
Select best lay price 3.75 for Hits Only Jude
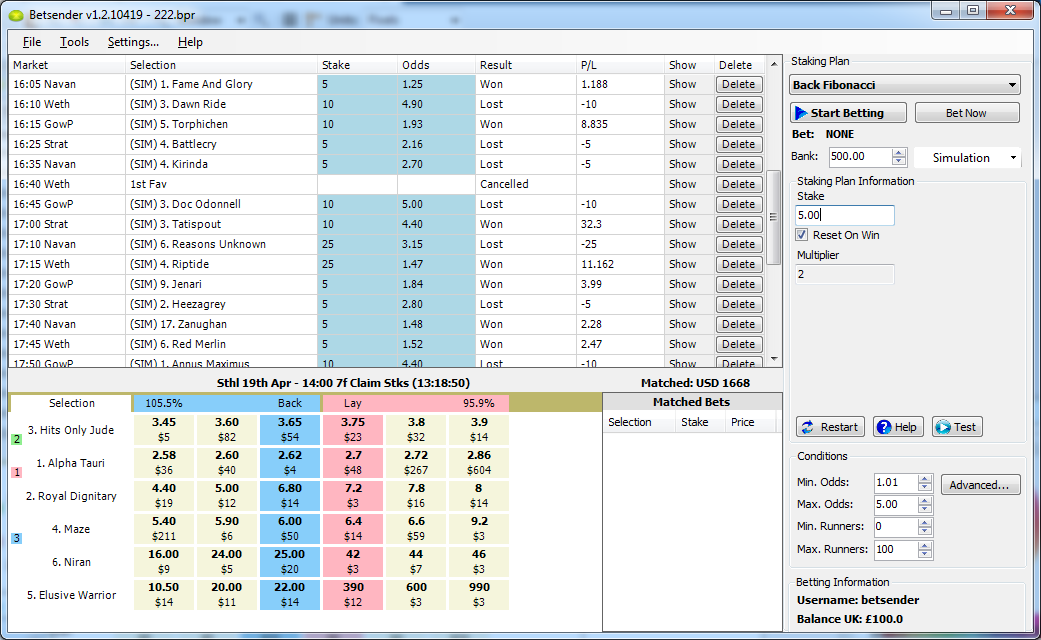[353, 430]
